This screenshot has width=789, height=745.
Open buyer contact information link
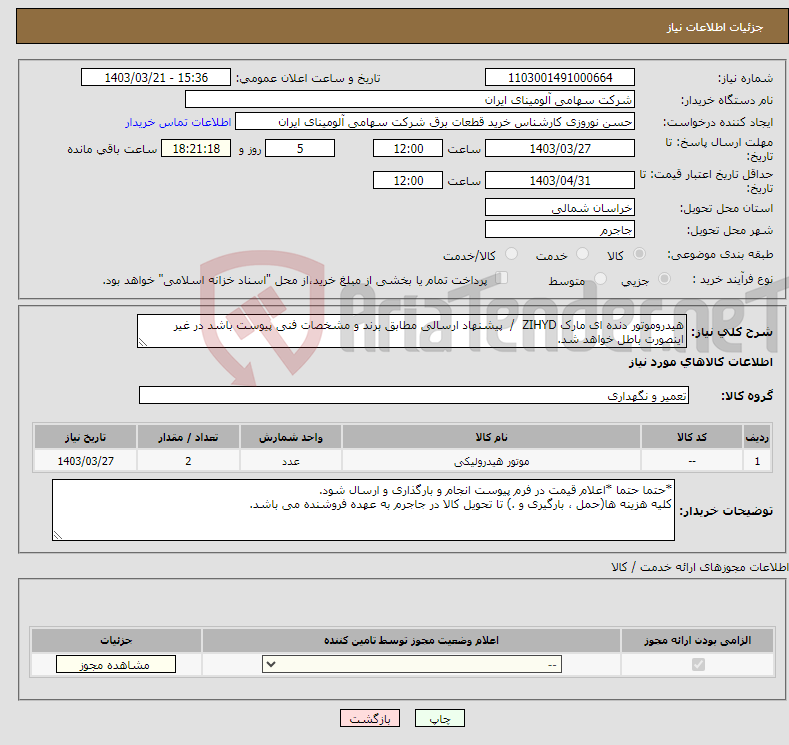tap(178, 122)
